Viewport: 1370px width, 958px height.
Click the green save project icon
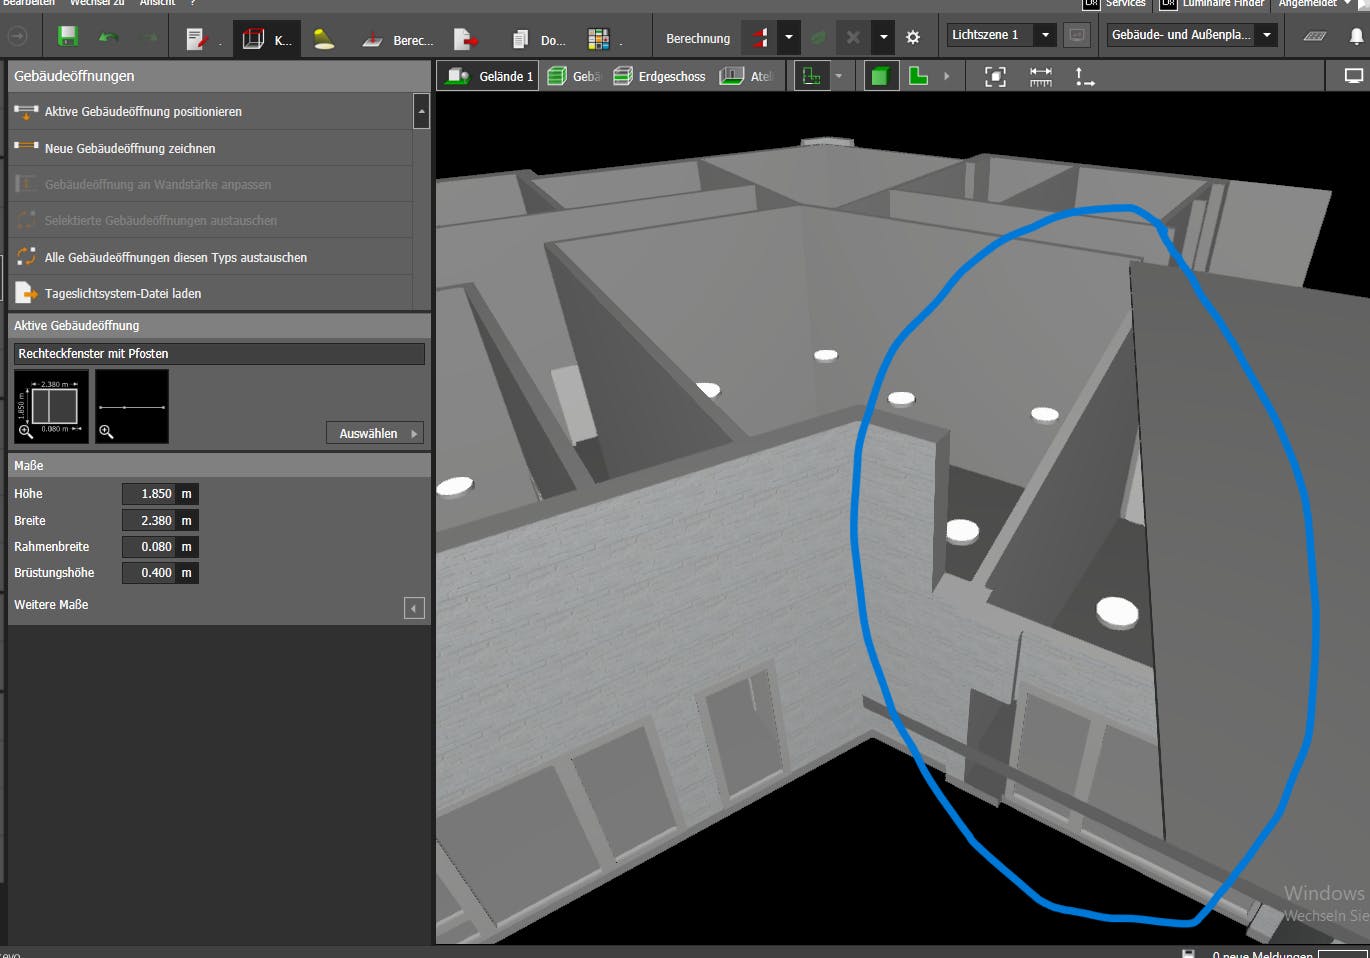[x=68, y=37]
